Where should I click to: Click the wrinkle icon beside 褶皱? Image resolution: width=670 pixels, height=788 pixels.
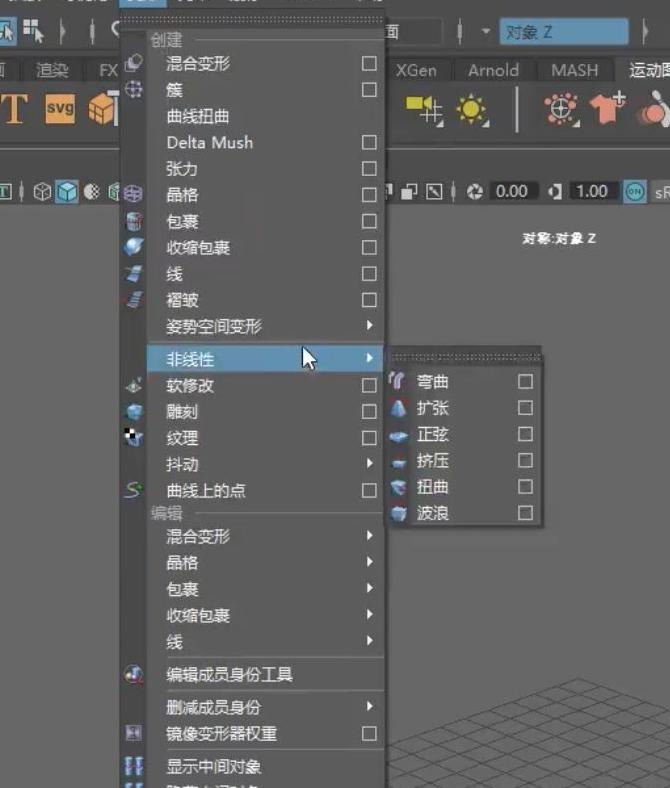[x=134, y=300]
